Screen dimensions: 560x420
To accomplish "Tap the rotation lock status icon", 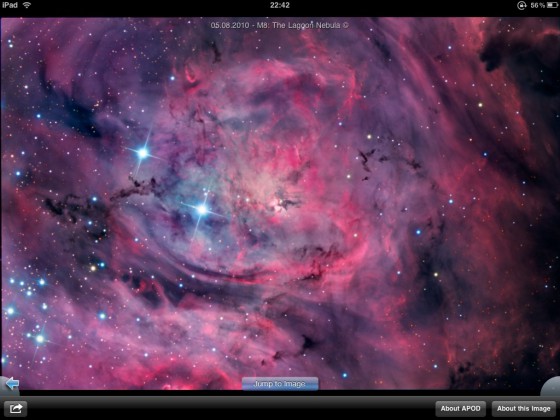I will 521,5.
